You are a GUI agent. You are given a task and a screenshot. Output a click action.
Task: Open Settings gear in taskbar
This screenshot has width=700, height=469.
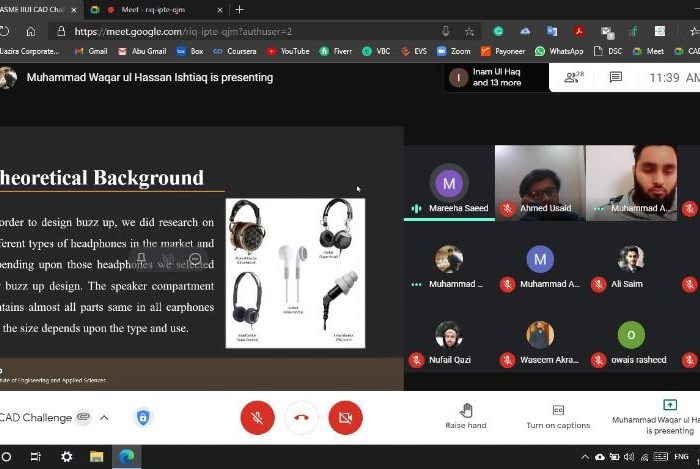[67, 457]
